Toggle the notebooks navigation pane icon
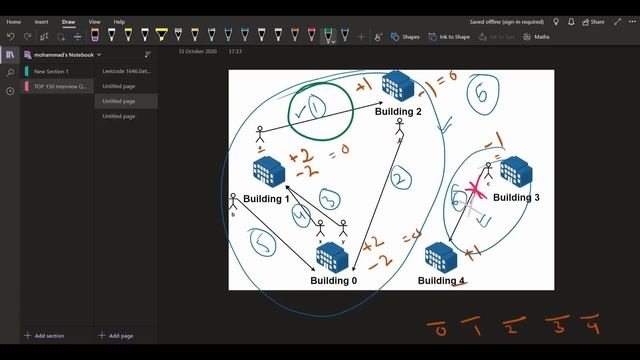640x360 pixels. point(10,55)
